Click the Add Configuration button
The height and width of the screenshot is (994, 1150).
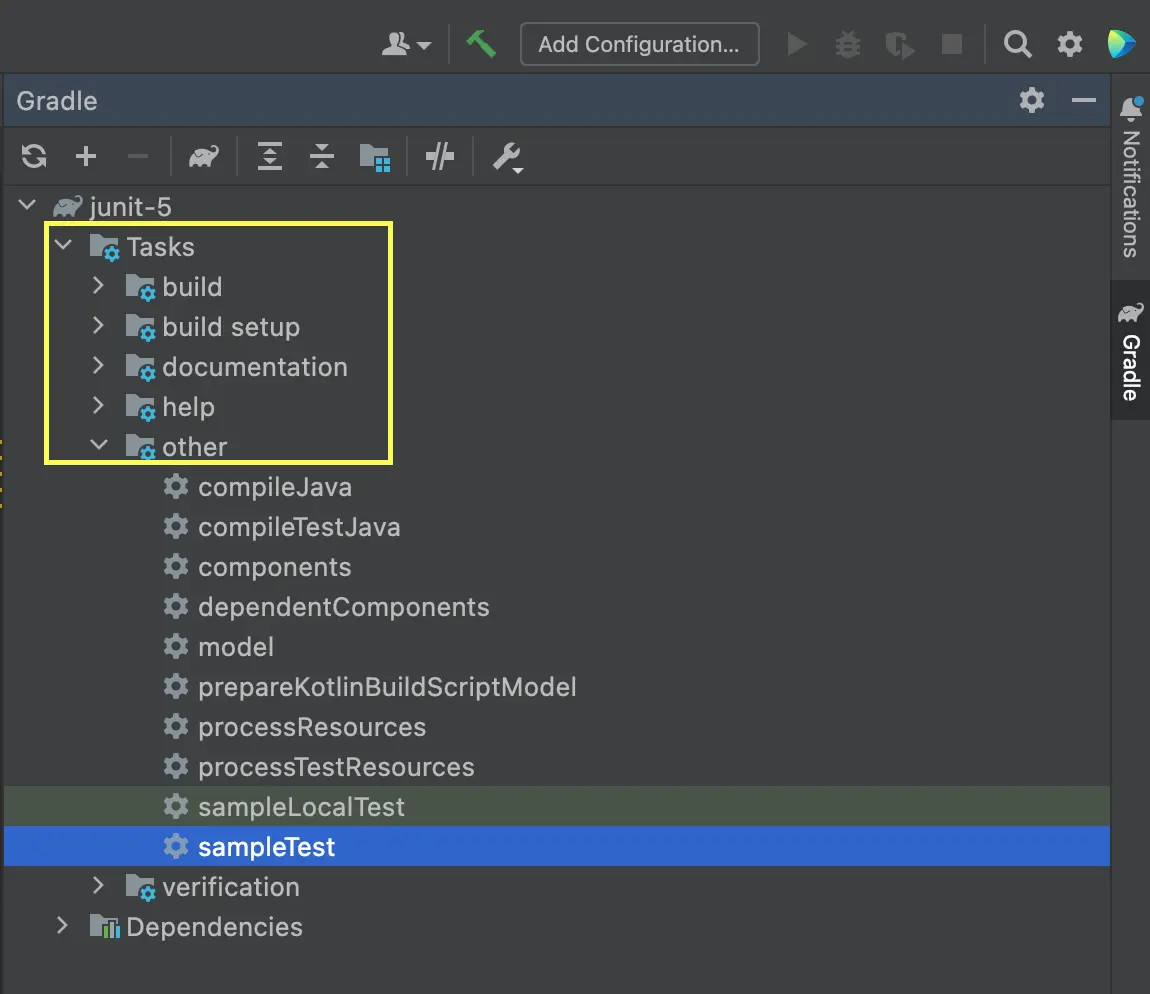639,44
